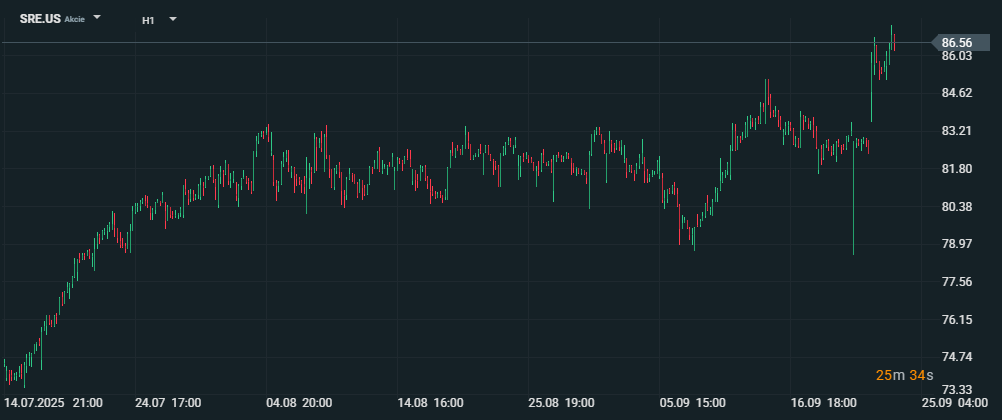
Task: Click the 04.08 20:00 time label
Action: point(299,403)
